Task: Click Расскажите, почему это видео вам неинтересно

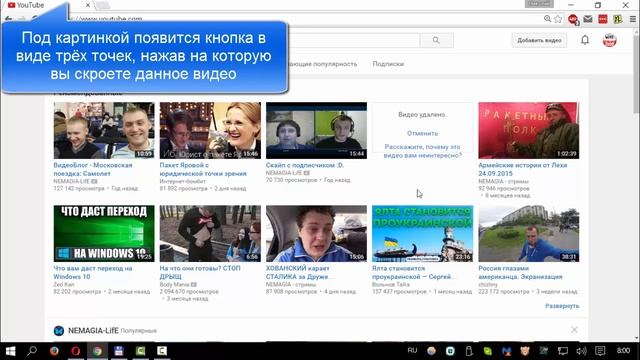Action: click(422, 151)
